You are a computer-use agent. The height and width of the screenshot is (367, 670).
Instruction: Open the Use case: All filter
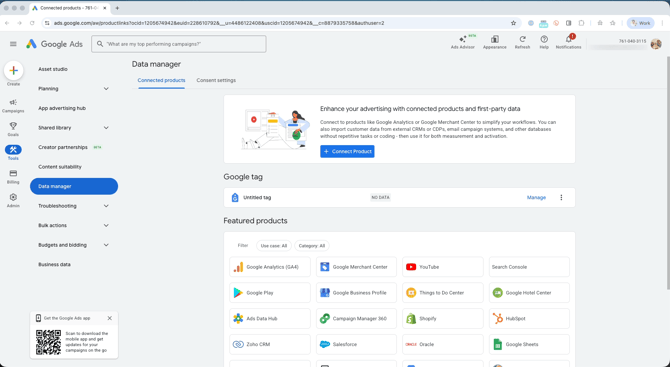(274, 246)
